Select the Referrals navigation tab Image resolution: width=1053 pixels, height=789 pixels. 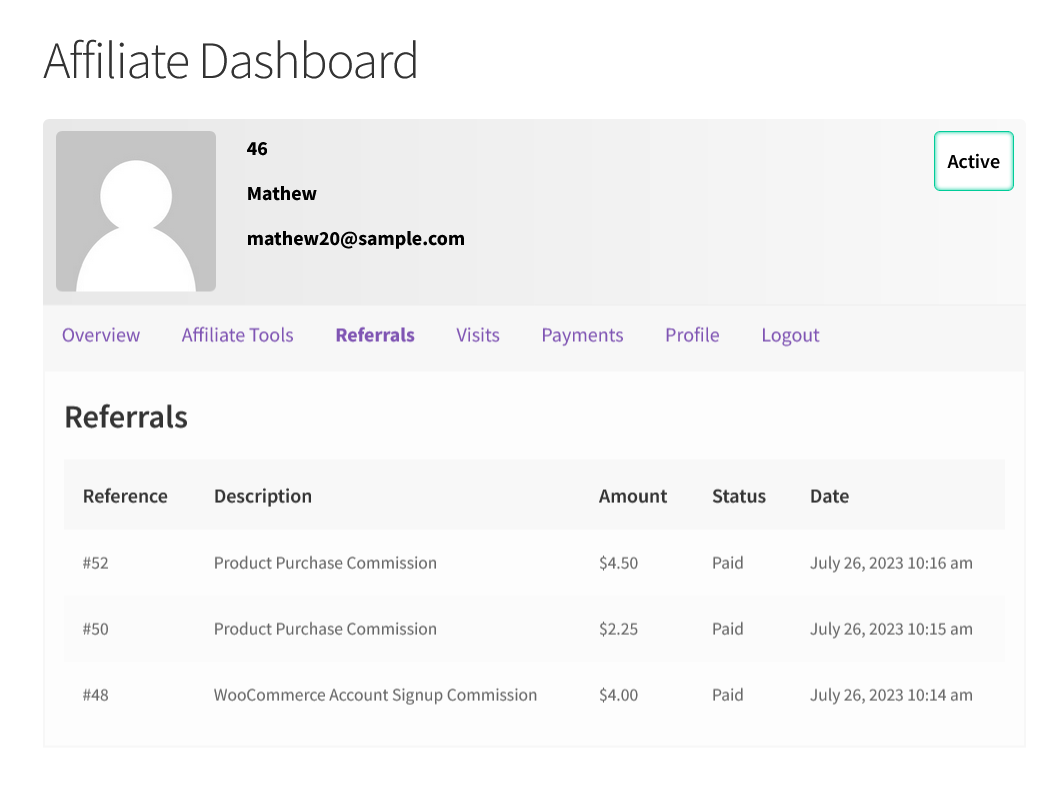coord(374,335)
